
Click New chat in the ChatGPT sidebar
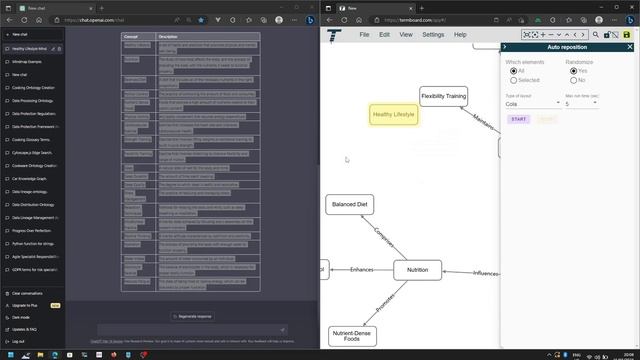33,35
